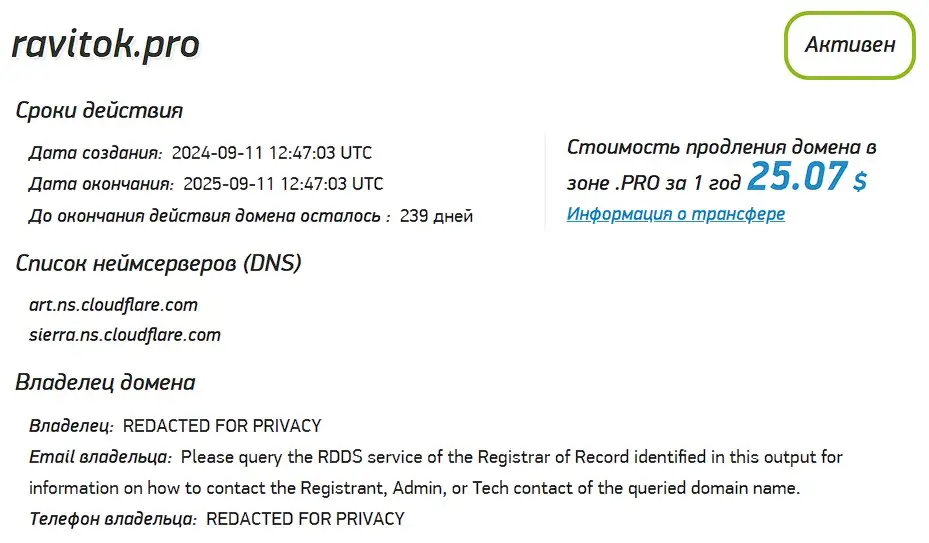Click the 239 дней remaining value
This screenshot has width=929, height=543.
[x=436, y=216]
